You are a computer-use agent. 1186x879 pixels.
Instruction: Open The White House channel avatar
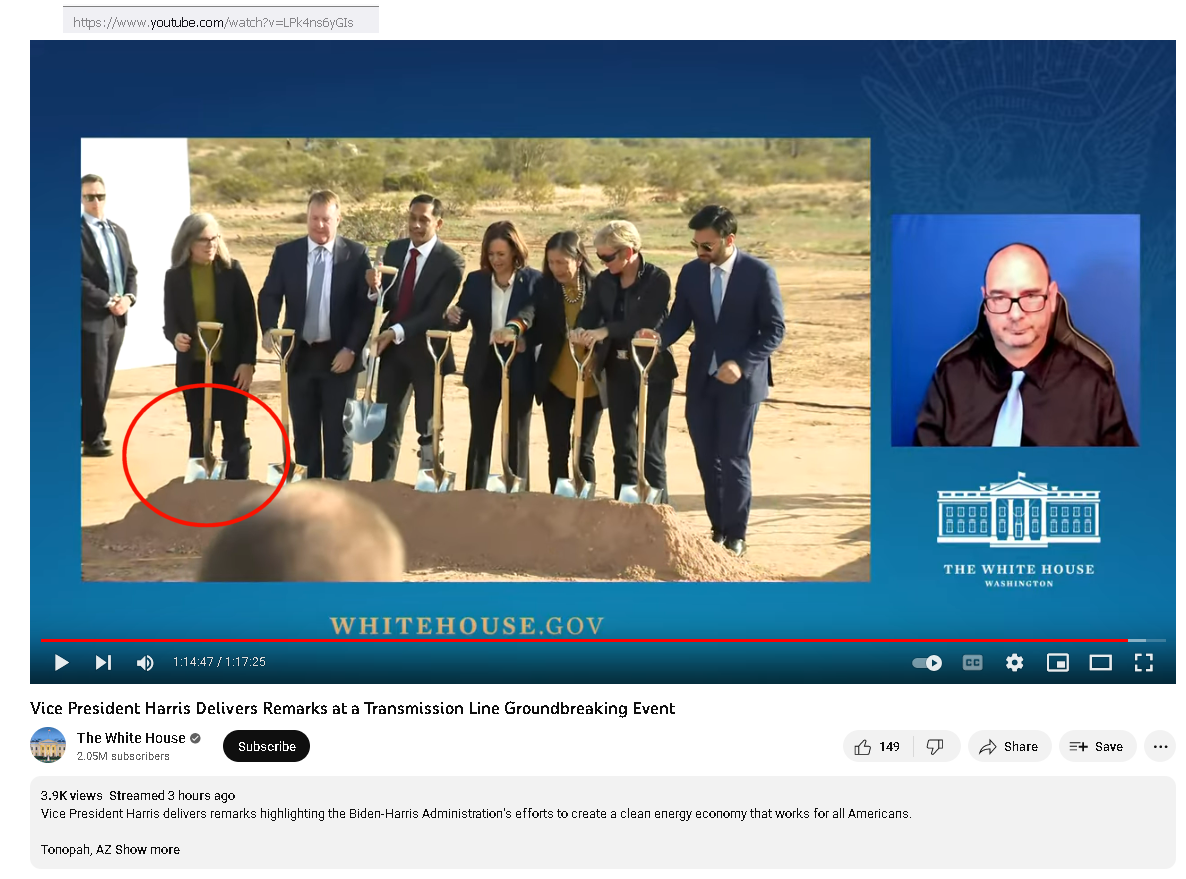[x=48, y=745]
